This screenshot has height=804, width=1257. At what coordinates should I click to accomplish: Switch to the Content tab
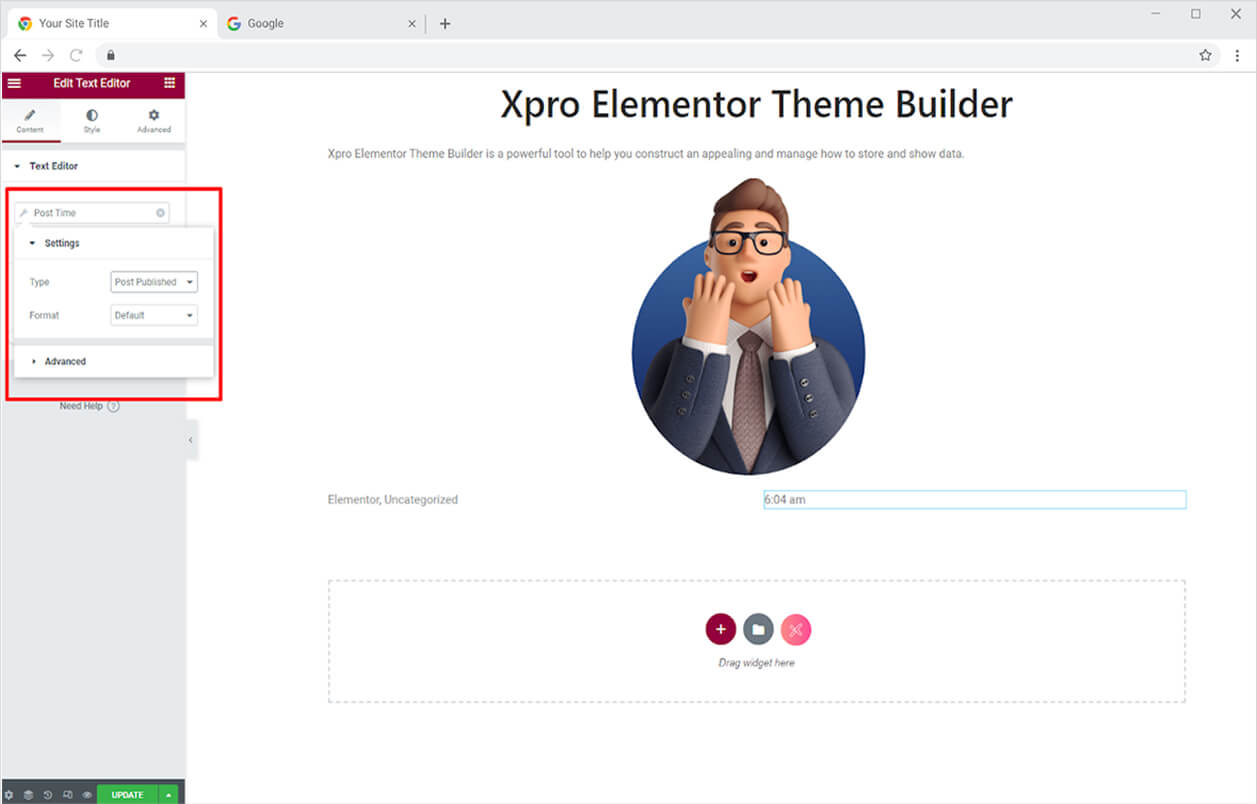click(x=30, y=121)
